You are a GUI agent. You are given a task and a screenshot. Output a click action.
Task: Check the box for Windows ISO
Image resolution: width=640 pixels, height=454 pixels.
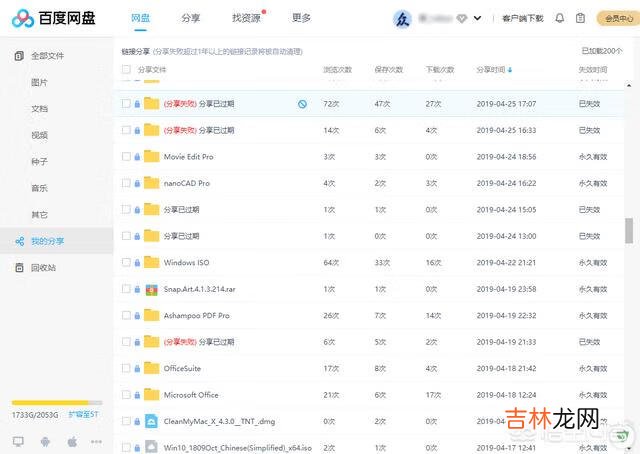click(126, 262)
